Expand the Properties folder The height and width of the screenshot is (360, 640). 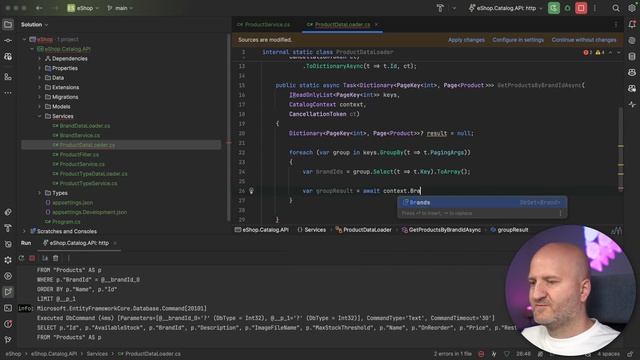tap(40, 68)
